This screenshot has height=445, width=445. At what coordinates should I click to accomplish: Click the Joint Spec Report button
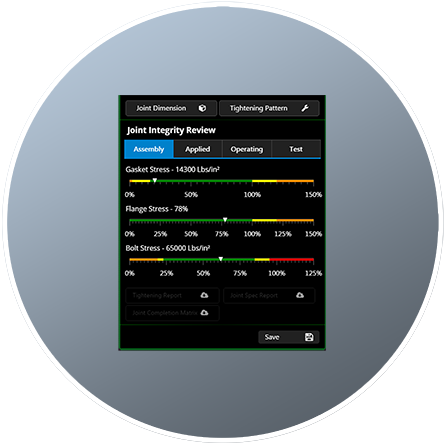click(x=269, y=295)
